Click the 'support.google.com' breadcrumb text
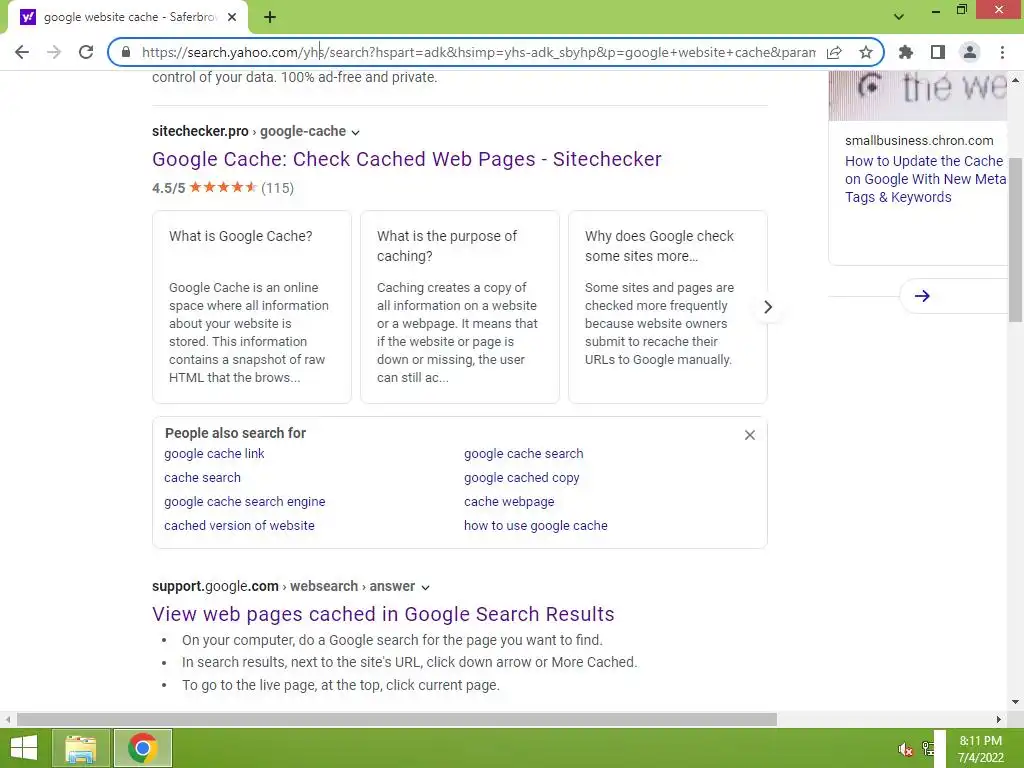This screenshot has width=1024, height=768. click(x=215, y=586)
